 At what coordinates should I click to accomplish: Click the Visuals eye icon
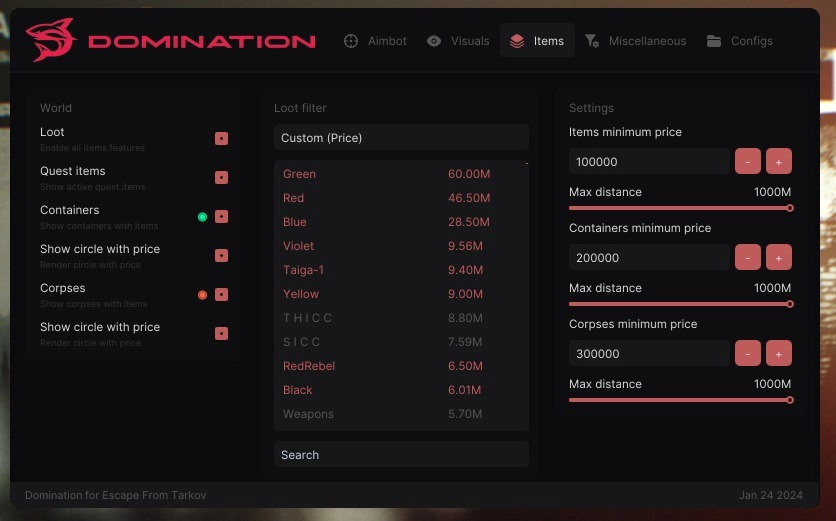(434, 41)
